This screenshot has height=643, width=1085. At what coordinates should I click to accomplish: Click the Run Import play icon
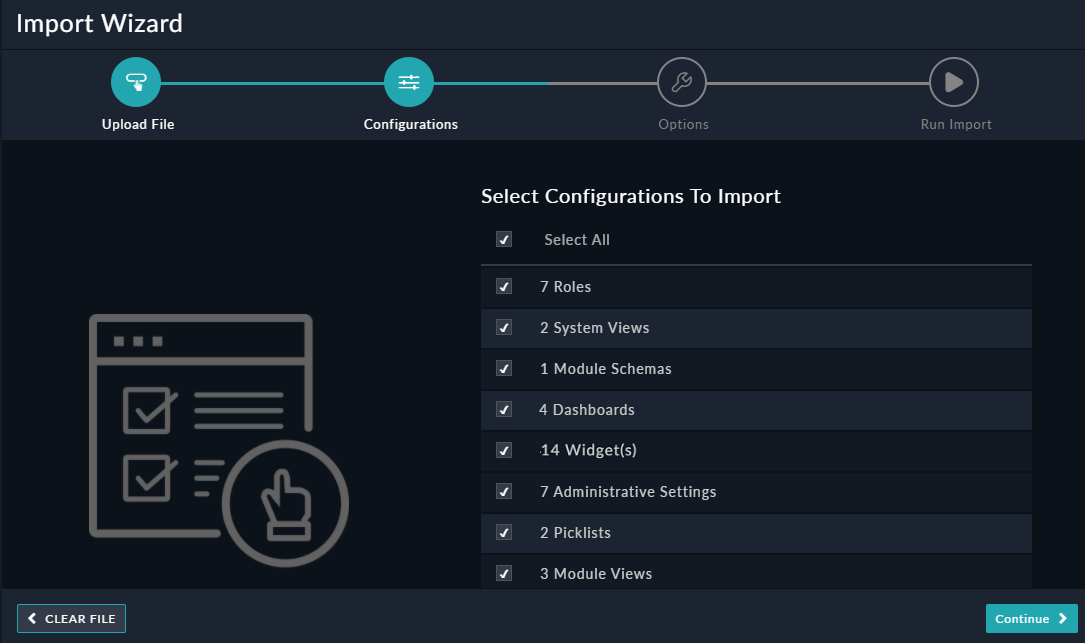coord(954,82)
